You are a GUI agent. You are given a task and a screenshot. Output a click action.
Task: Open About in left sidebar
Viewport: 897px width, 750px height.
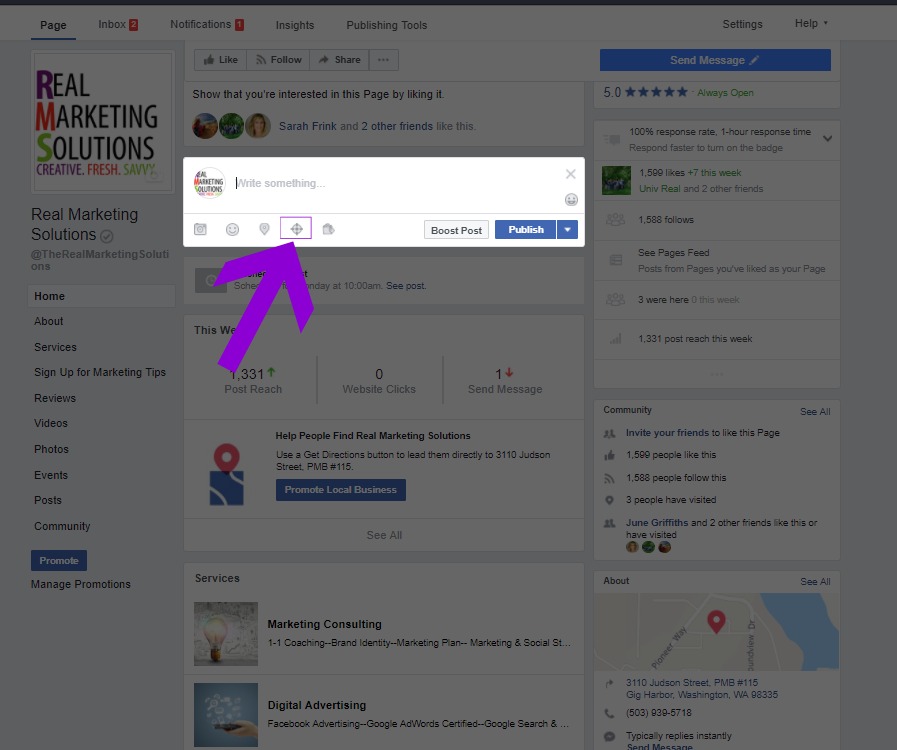point(49,322)
